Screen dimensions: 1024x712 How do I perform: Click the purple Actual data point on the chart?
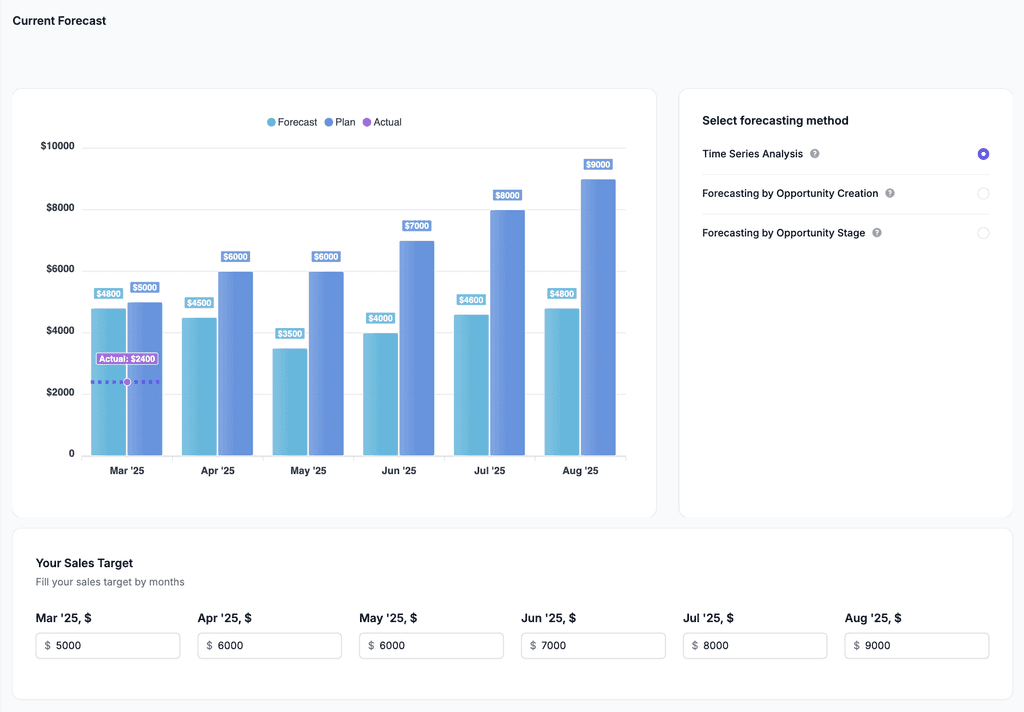[127, 381]
